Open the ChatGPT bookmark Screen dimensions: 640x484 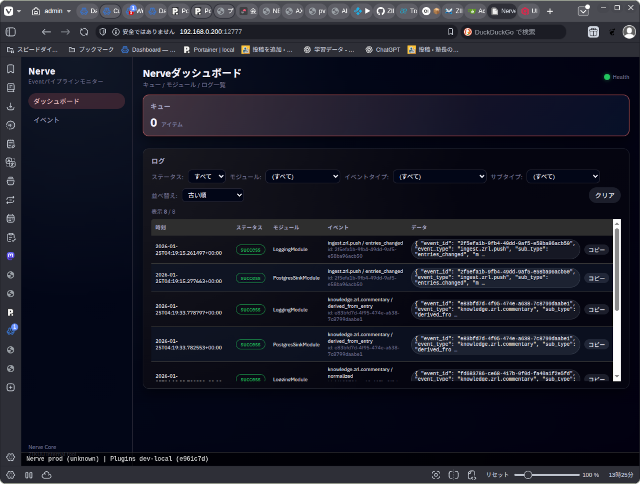click(x=386, y=48)
